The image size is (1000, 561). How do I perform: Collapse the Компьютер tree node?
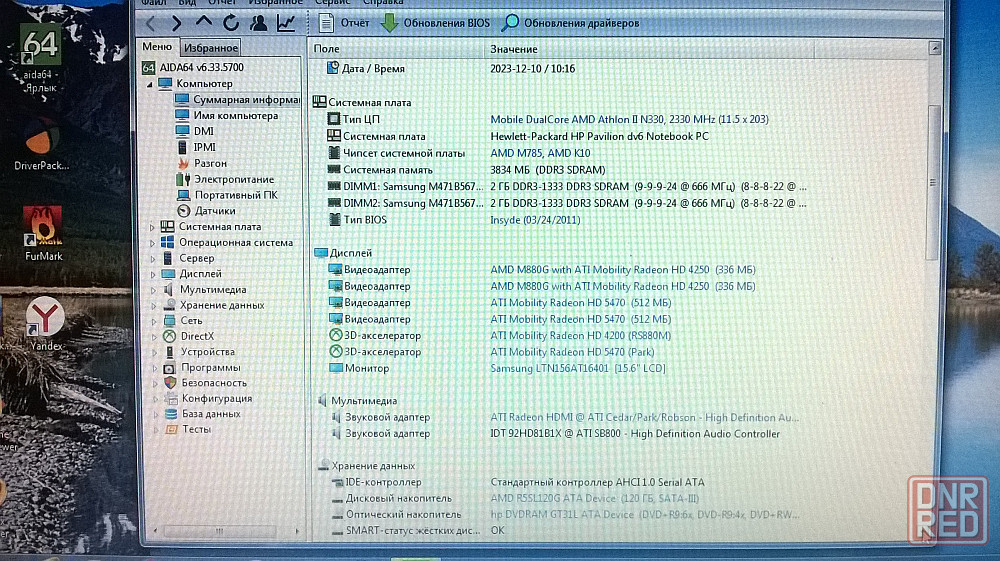pyautogui.click(x=149, y=84)
